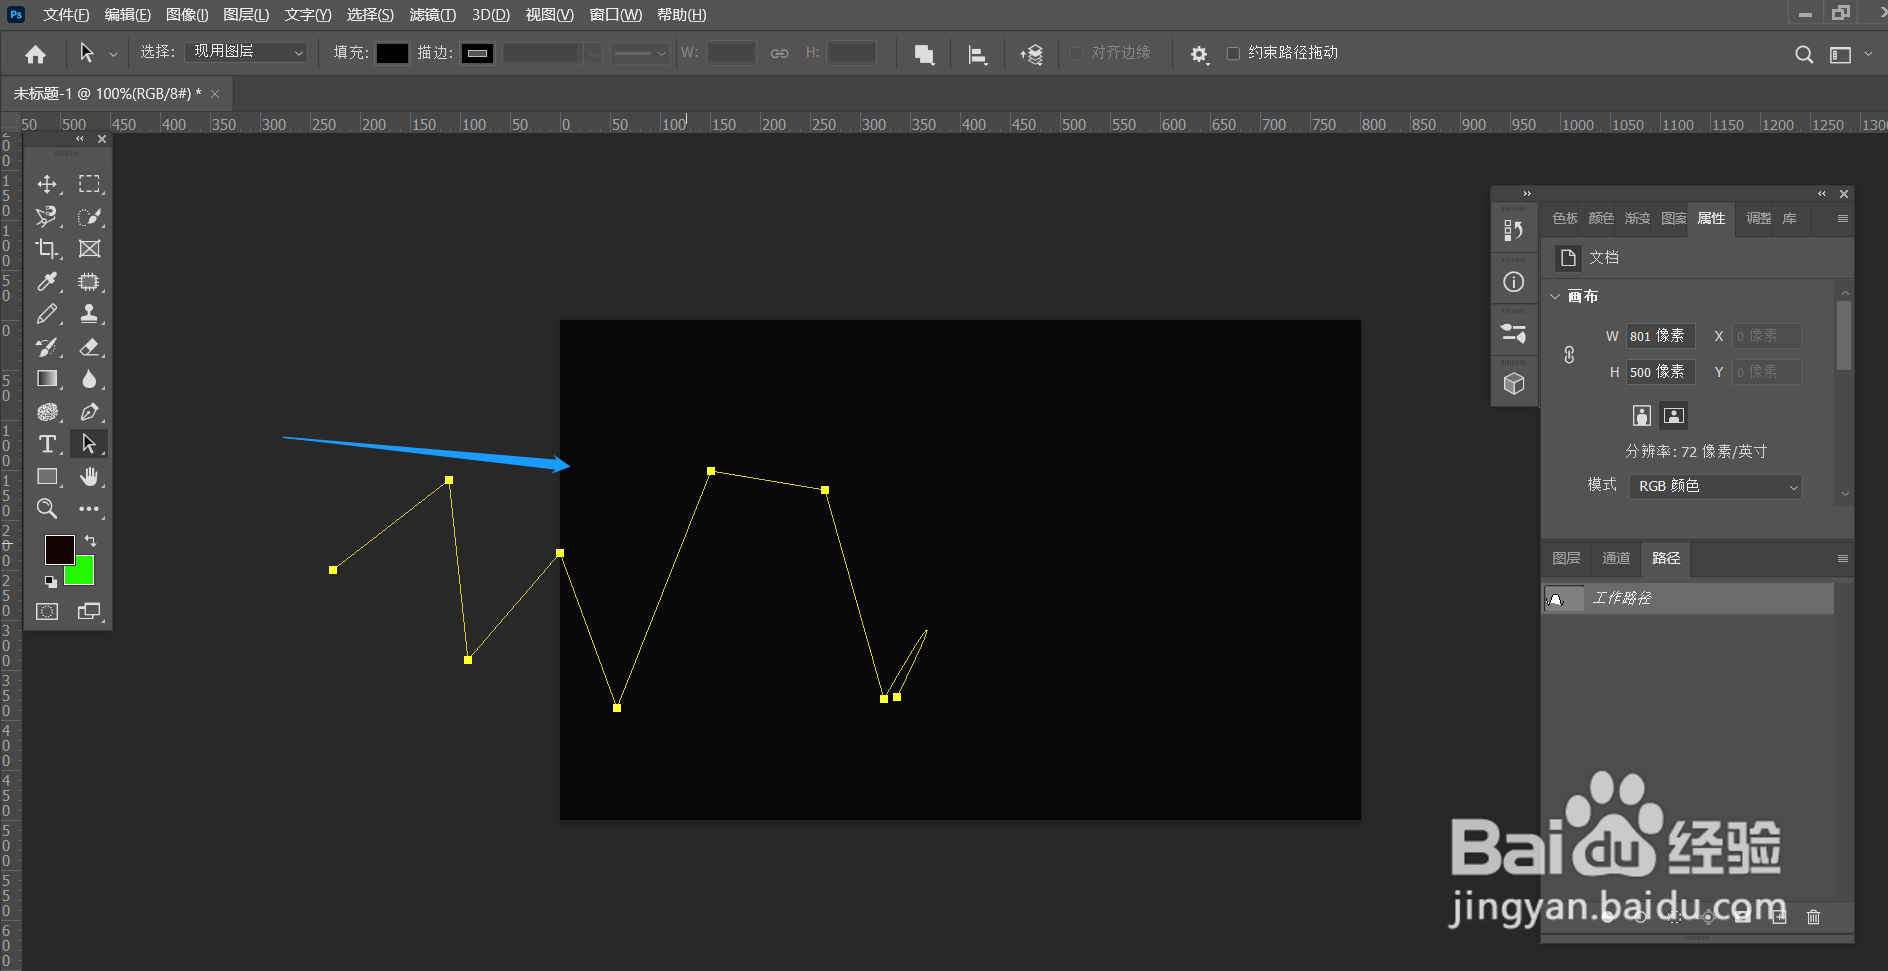Toggle canvas width-height link in Properties
This screenshot has height=971, width=1888.
pos(1569,354)
